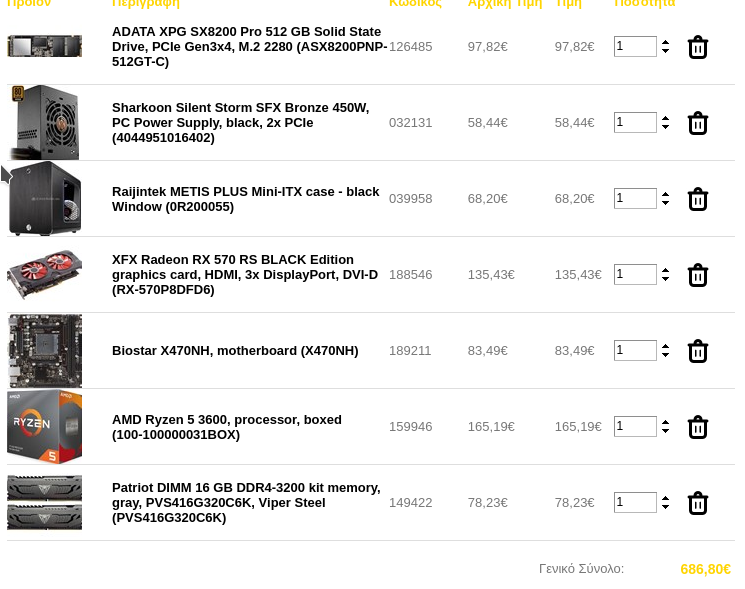Increase Ryzen 5 3600 quantity using up arrow
Screen dimensions: 745x589
click(665, 422)
